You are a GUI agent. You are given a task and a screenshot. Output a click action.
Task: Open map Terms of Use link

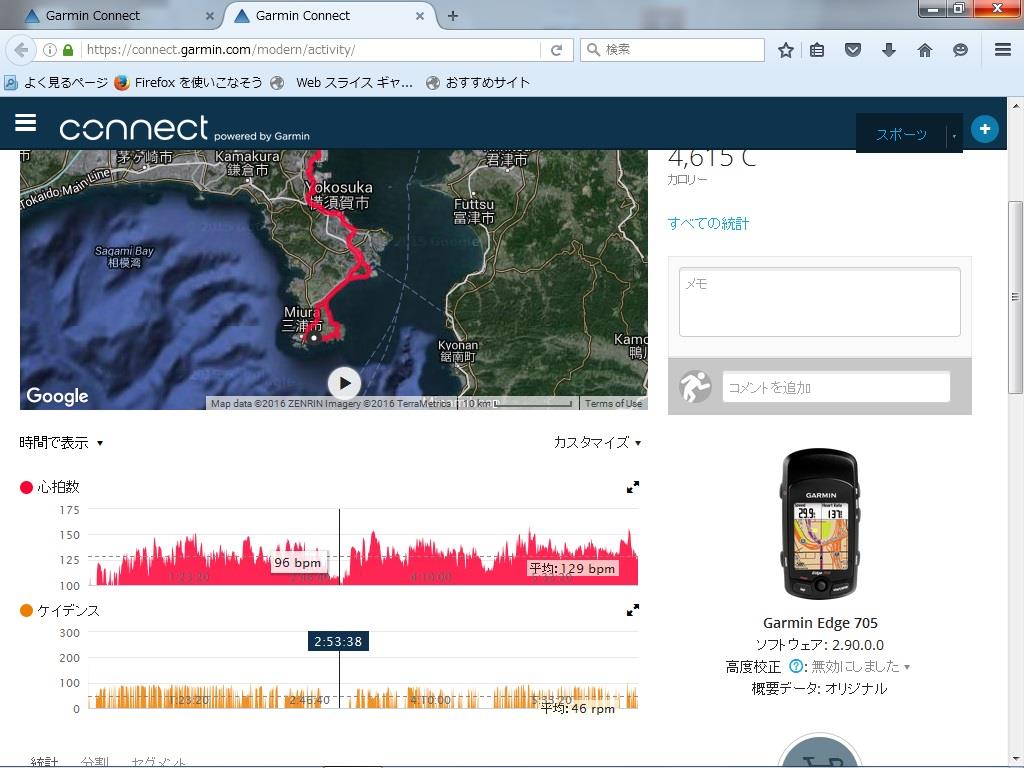(x=613, y=404)
